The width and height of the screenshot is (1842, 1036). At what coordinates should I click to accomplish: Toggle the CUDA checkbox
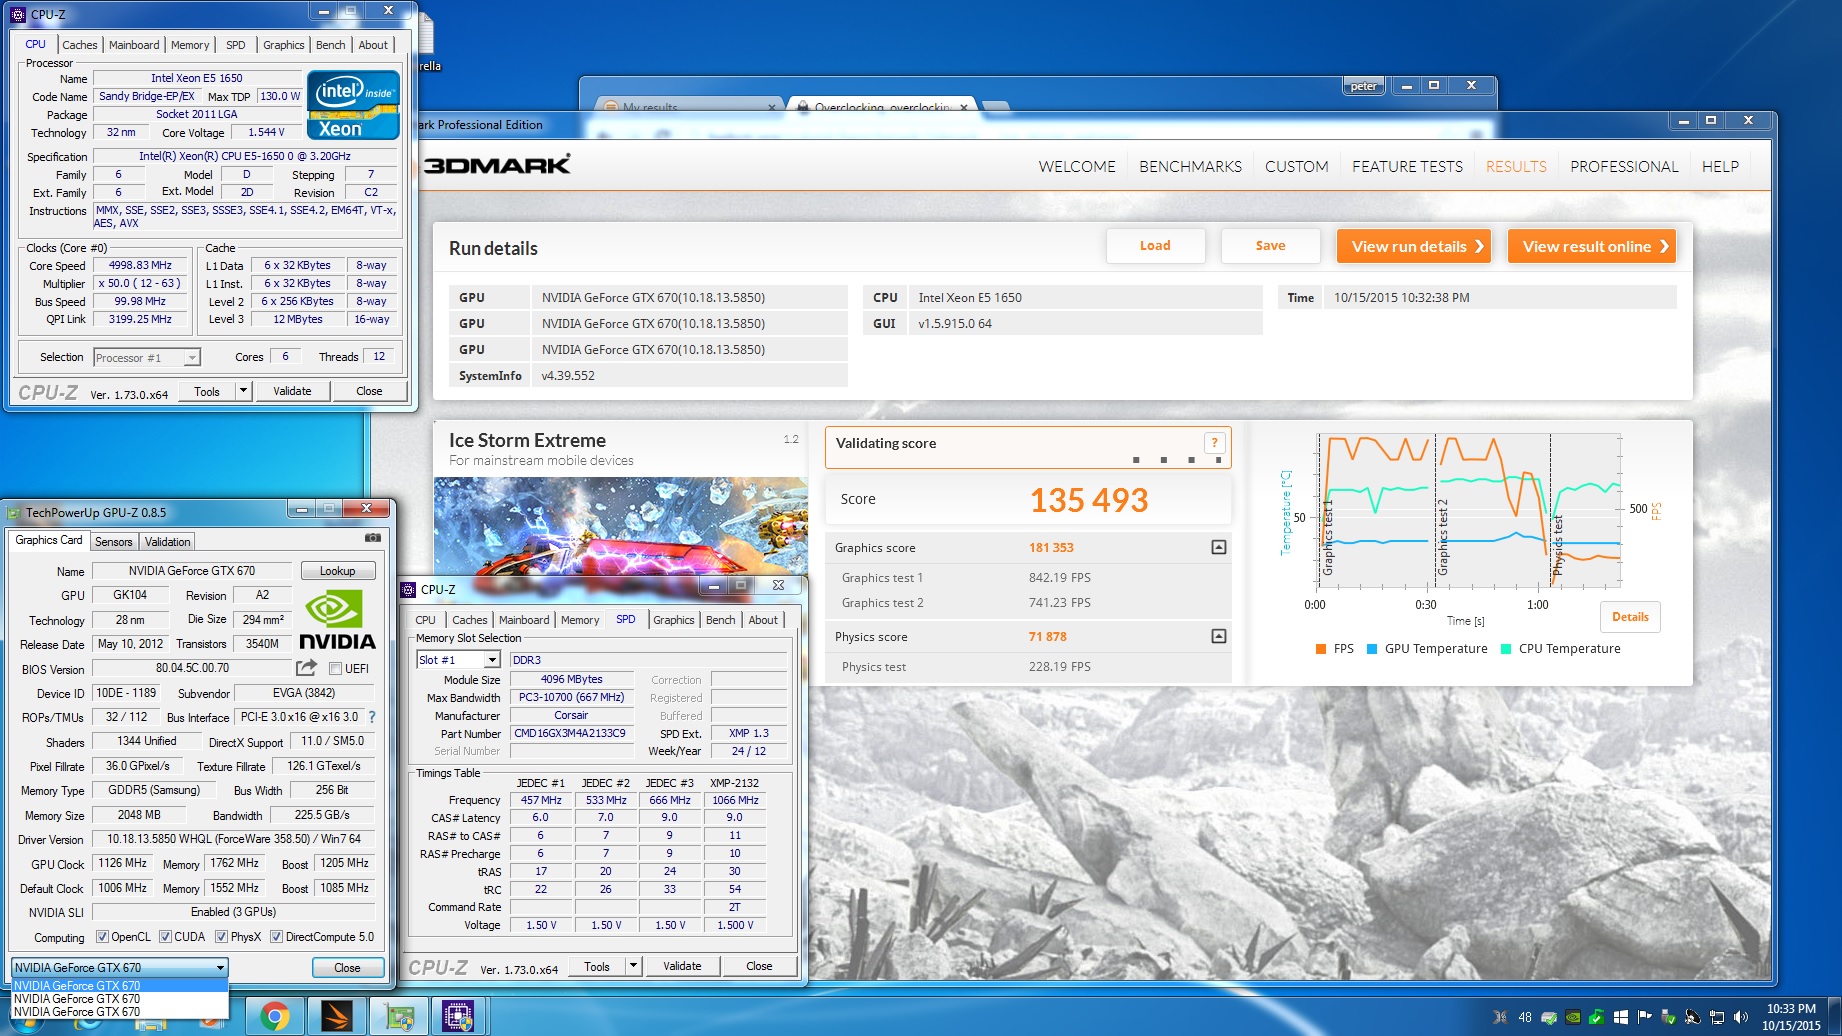tap(165, 937)
